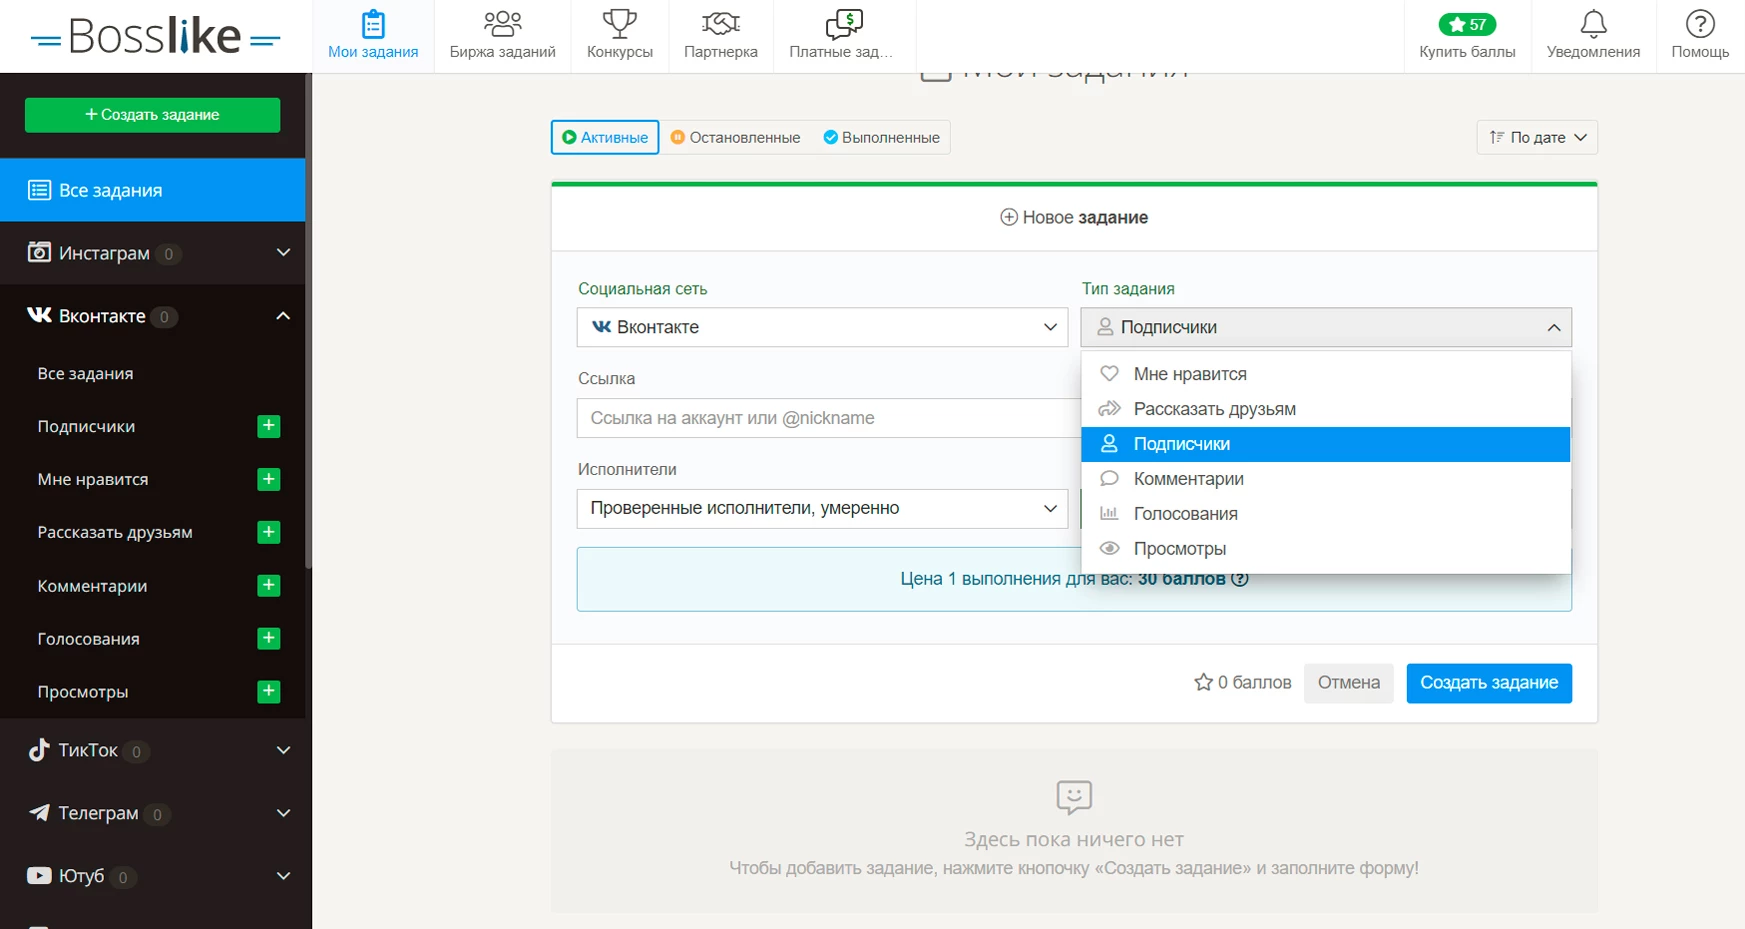Collapse the Вконтакте sidebar section

pos(152,316)
